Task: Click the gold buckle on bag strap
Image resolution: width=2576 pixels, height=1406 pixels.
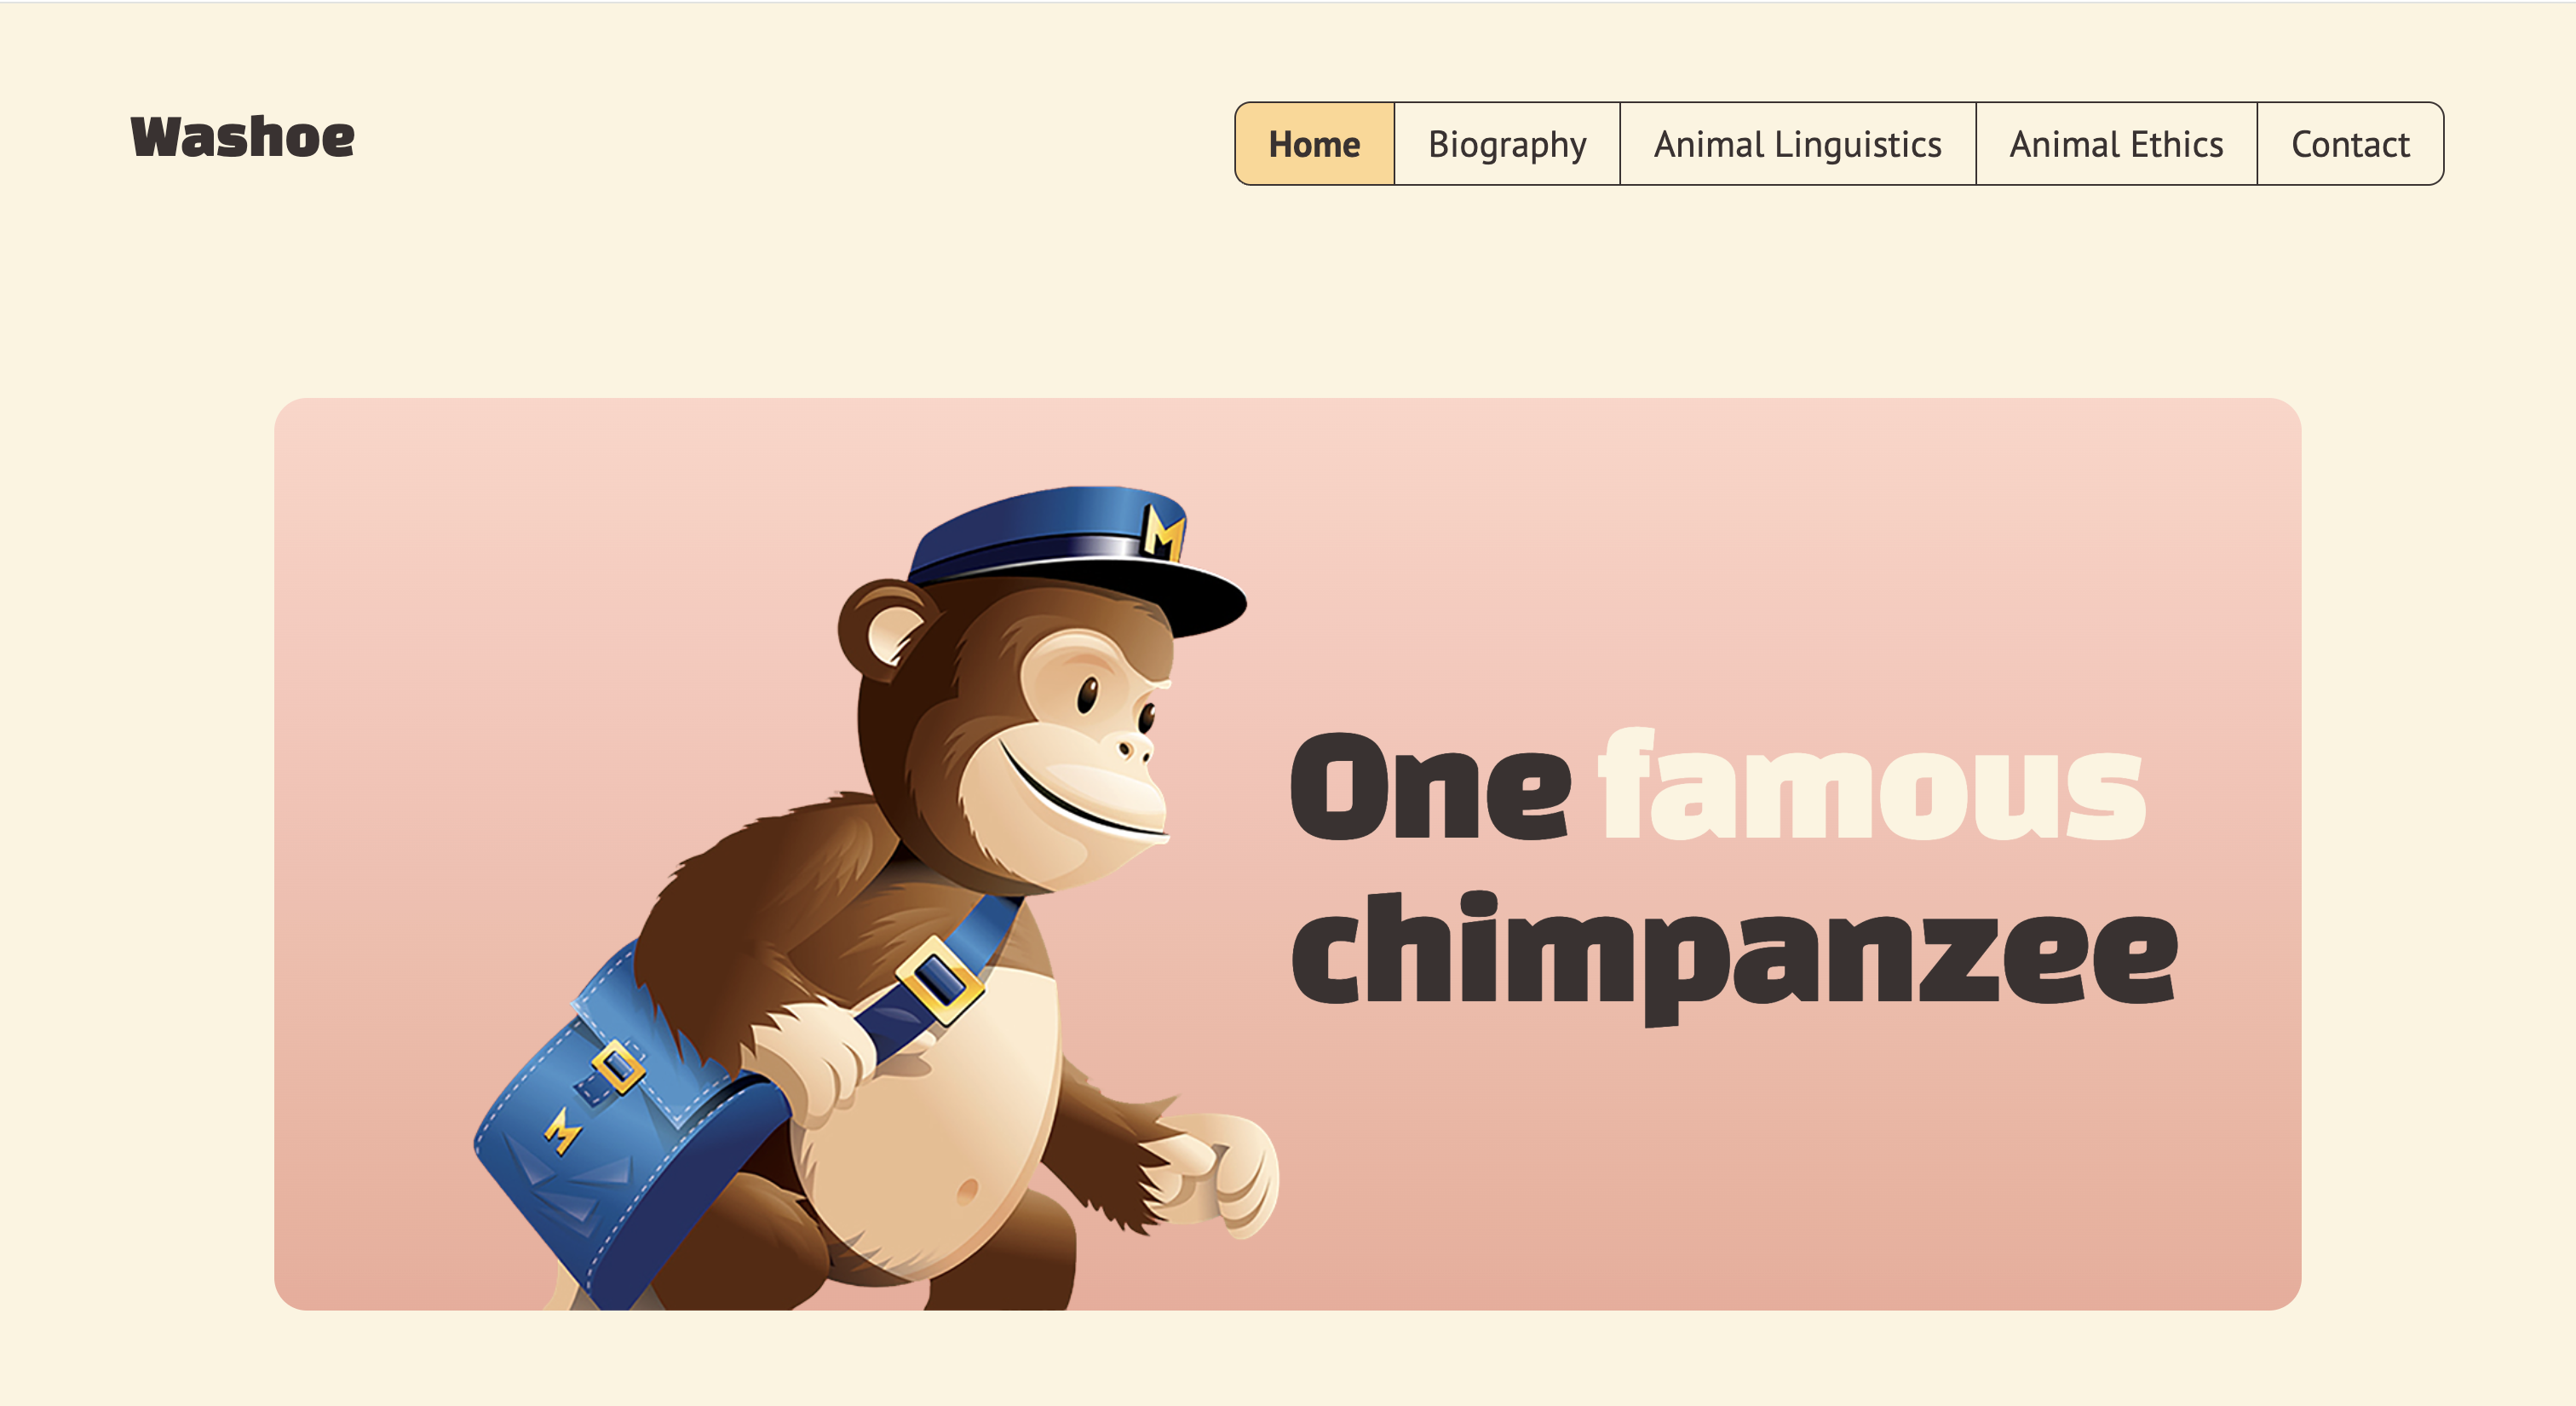Action: (939, 979)
